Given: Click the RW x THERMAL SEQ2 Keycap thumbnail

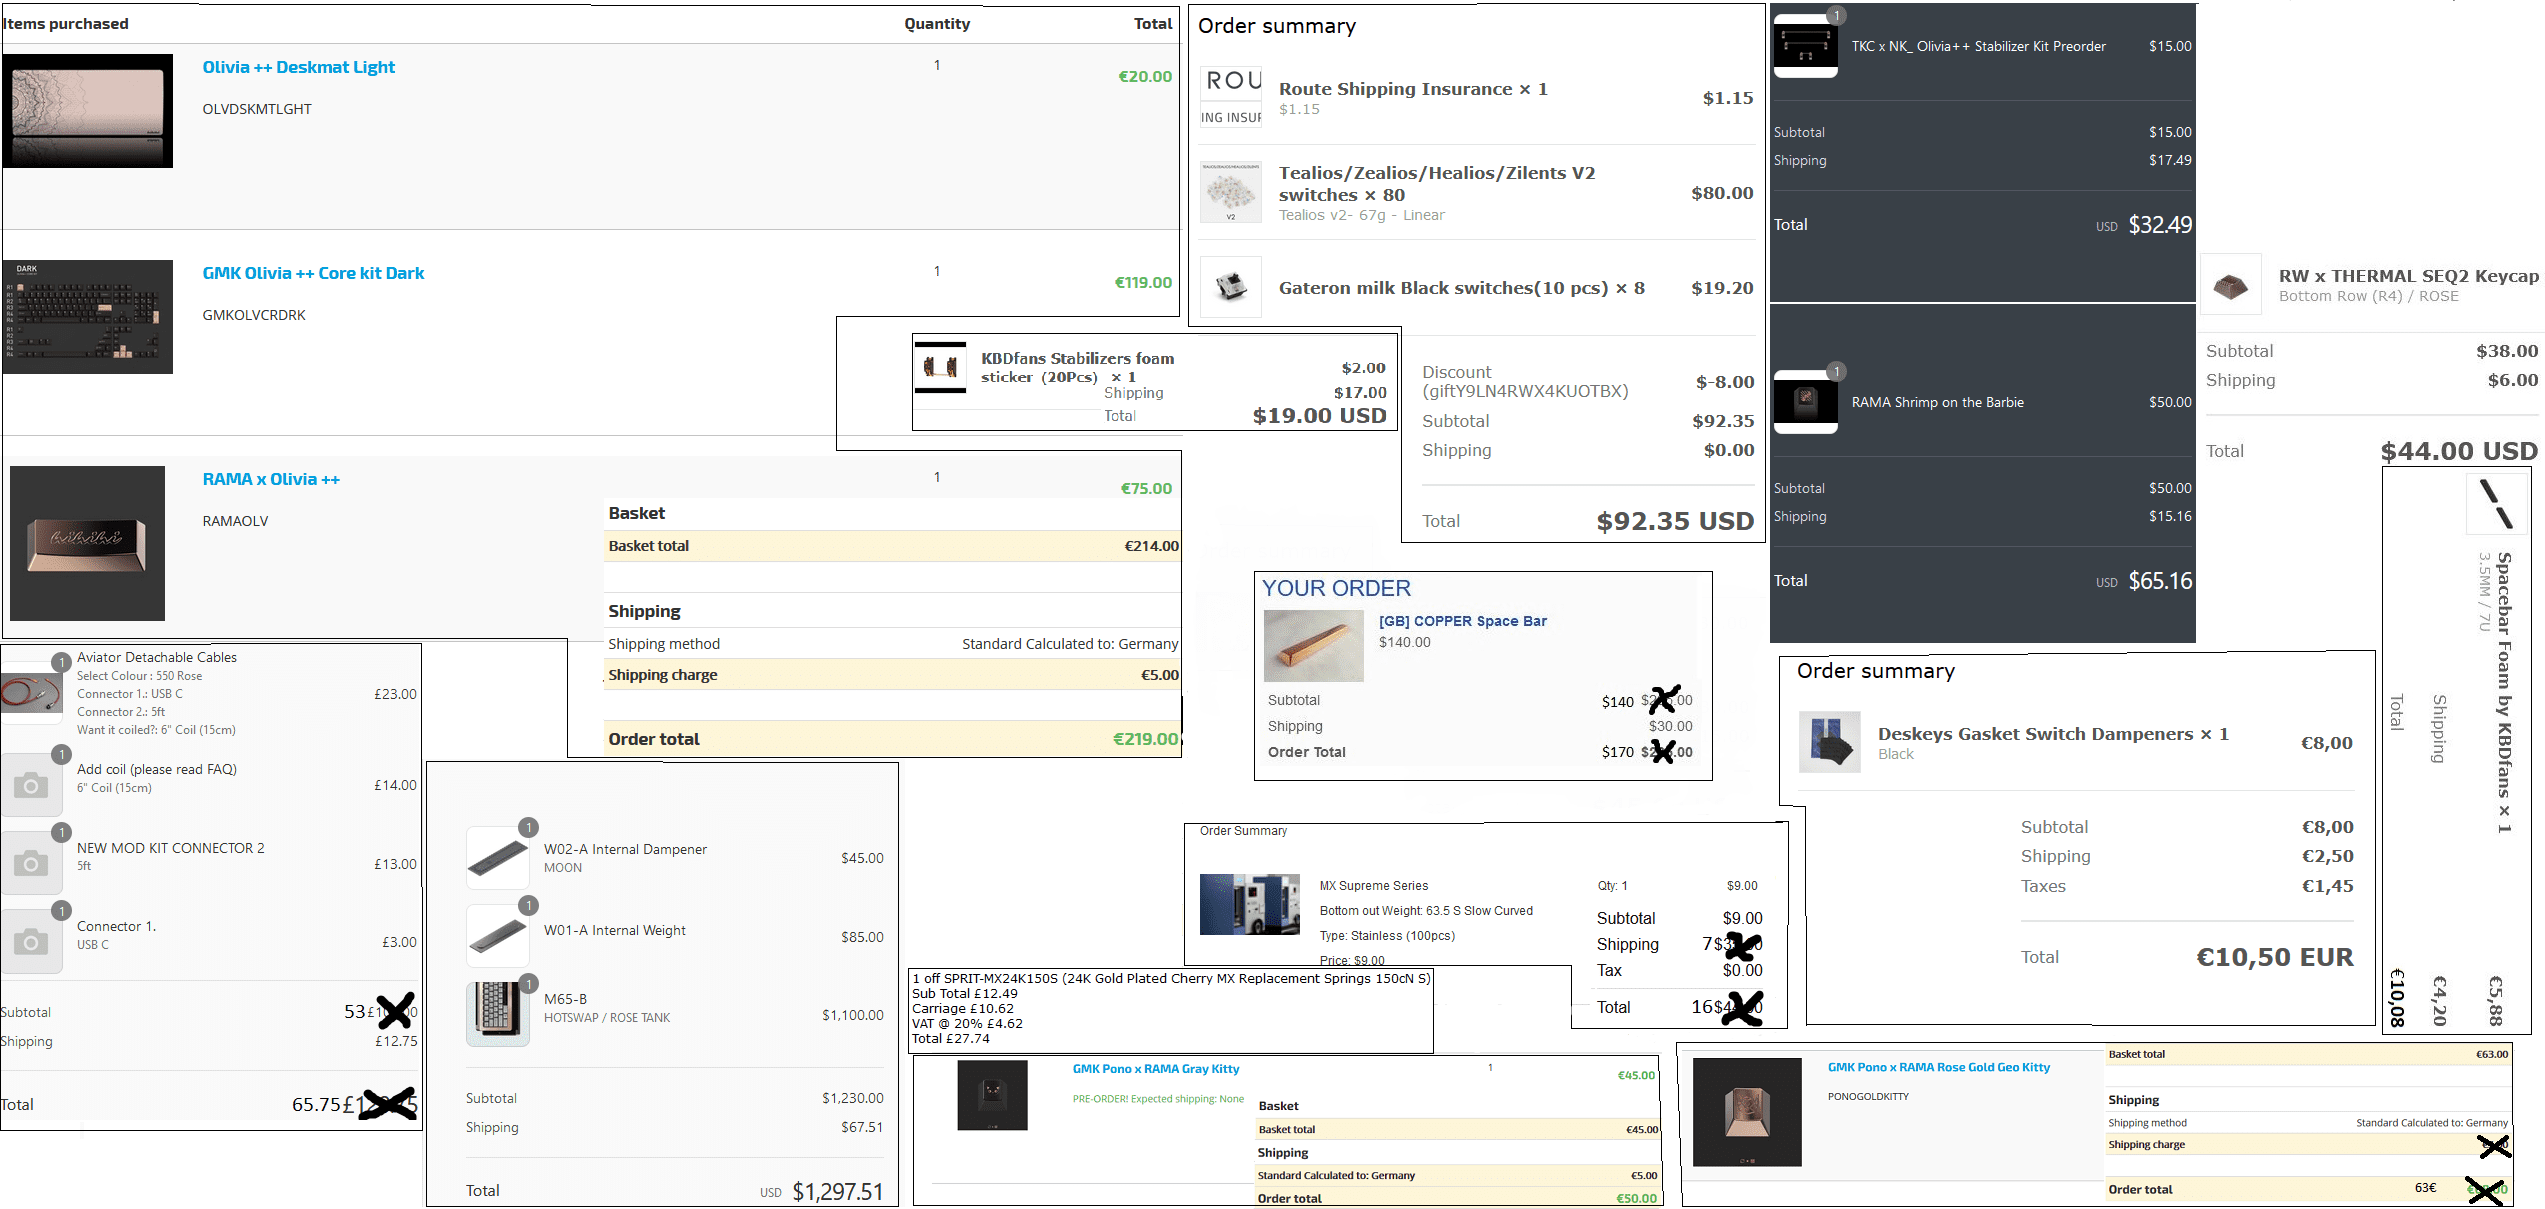Looking at the screenshot, I should pos(2231,285).
